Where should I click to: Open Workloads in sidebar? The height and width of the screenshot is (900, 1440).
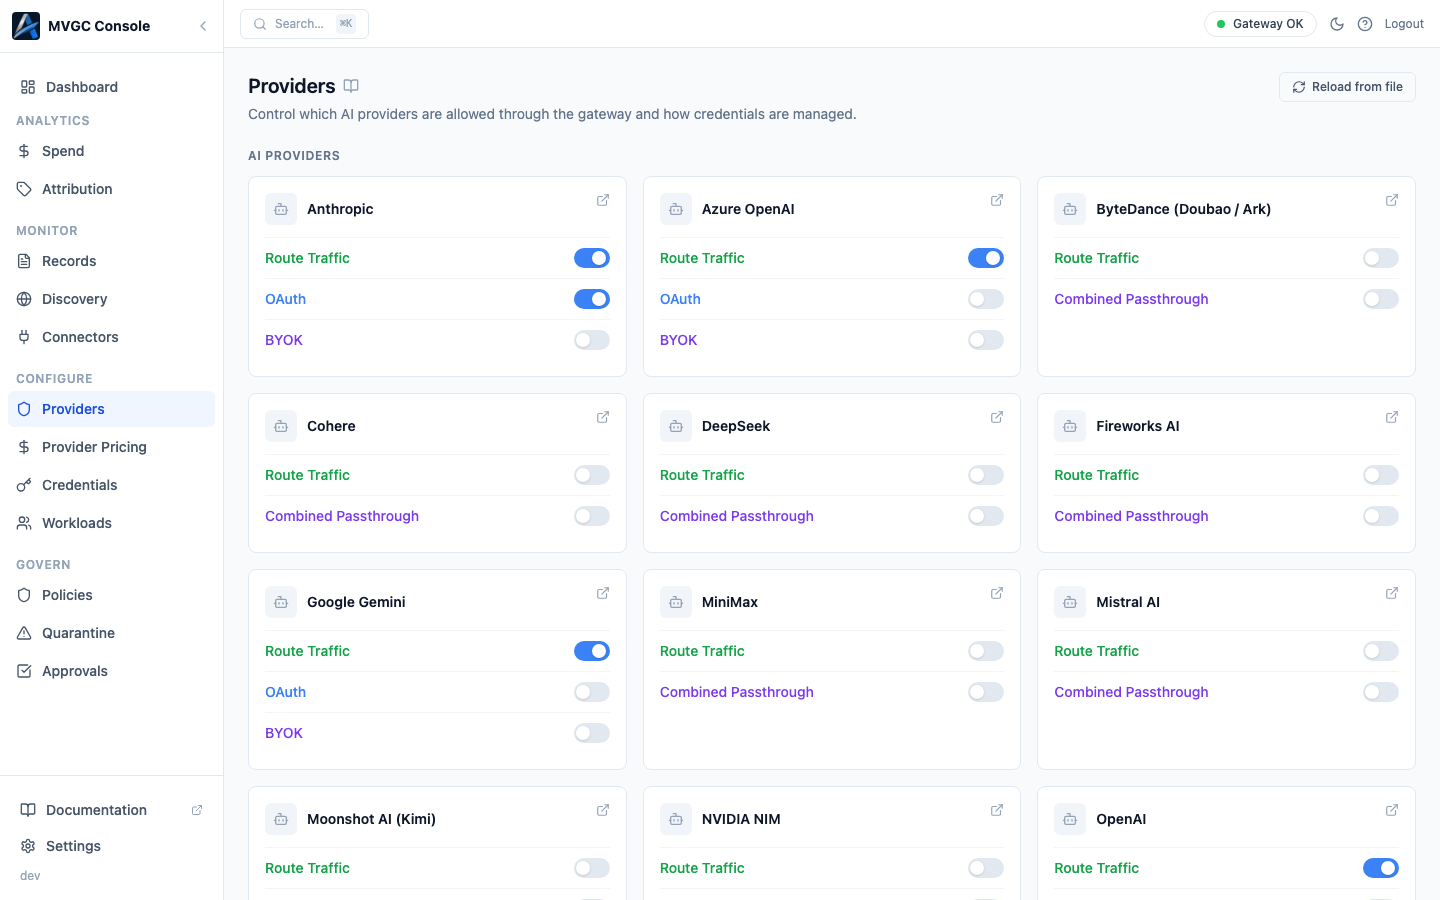(111, 523)
